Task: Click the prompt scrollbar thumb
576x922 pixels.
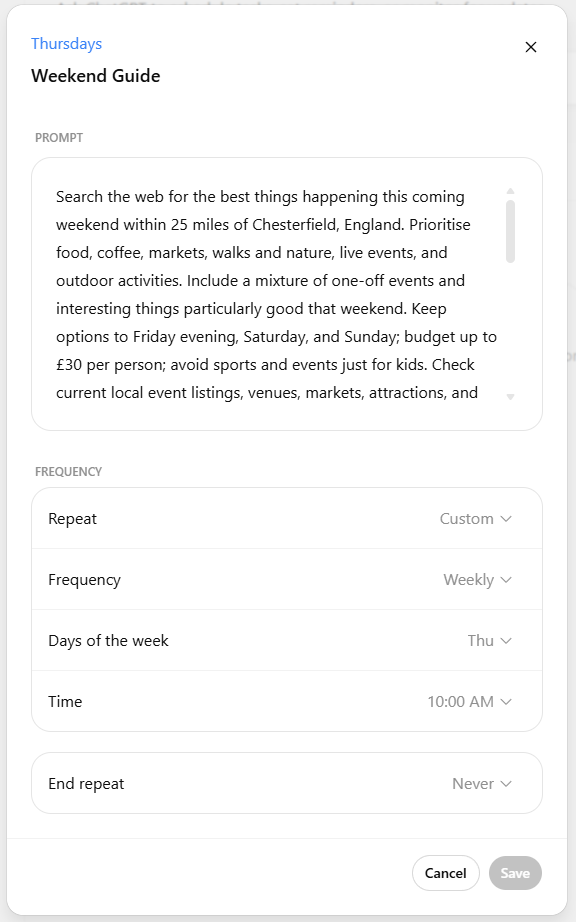Action: coord(510,232)
